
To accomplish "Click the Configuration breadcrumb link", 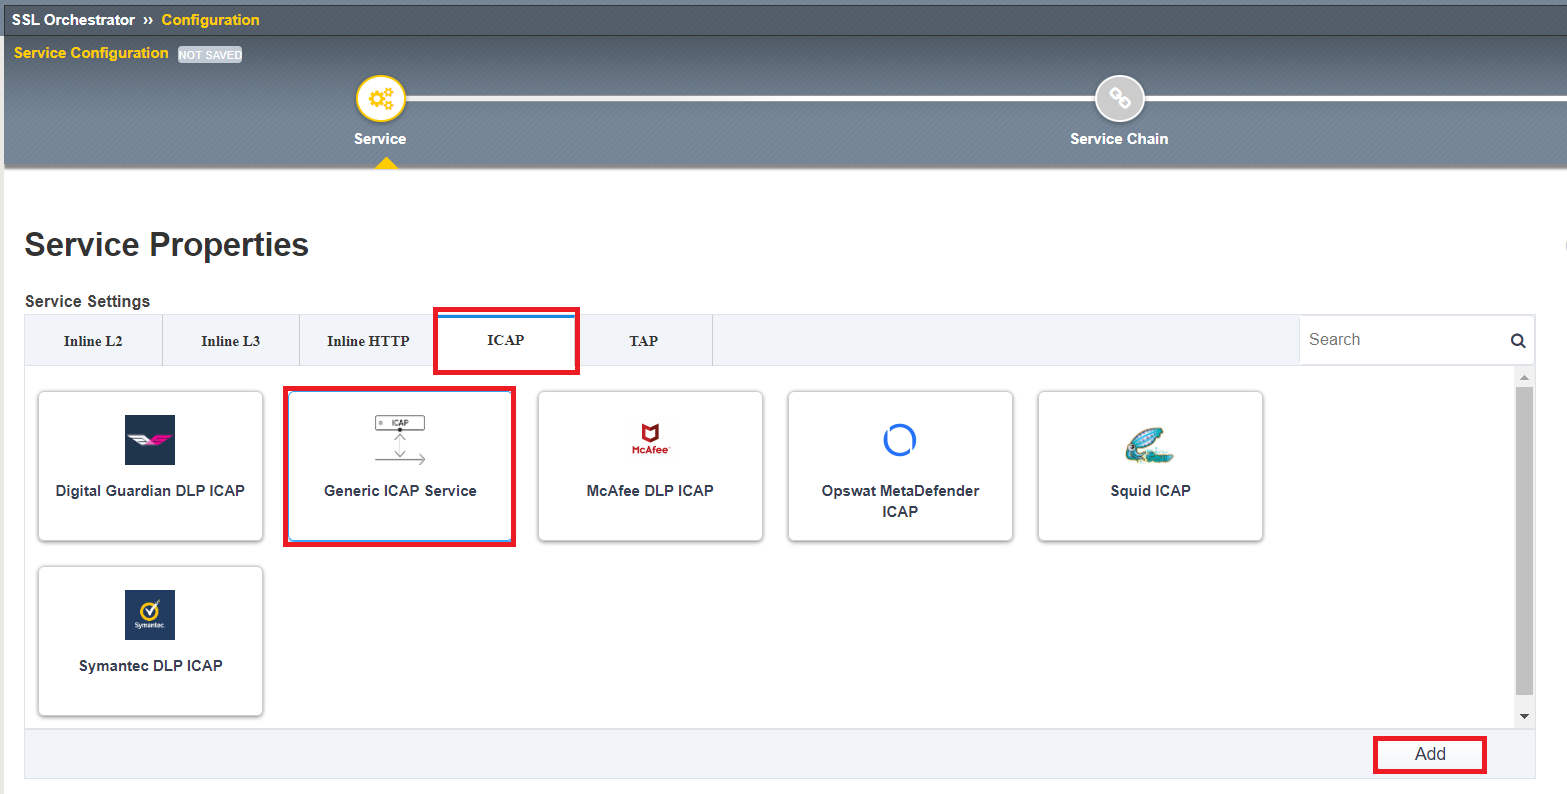I will [x=210, y=20].
